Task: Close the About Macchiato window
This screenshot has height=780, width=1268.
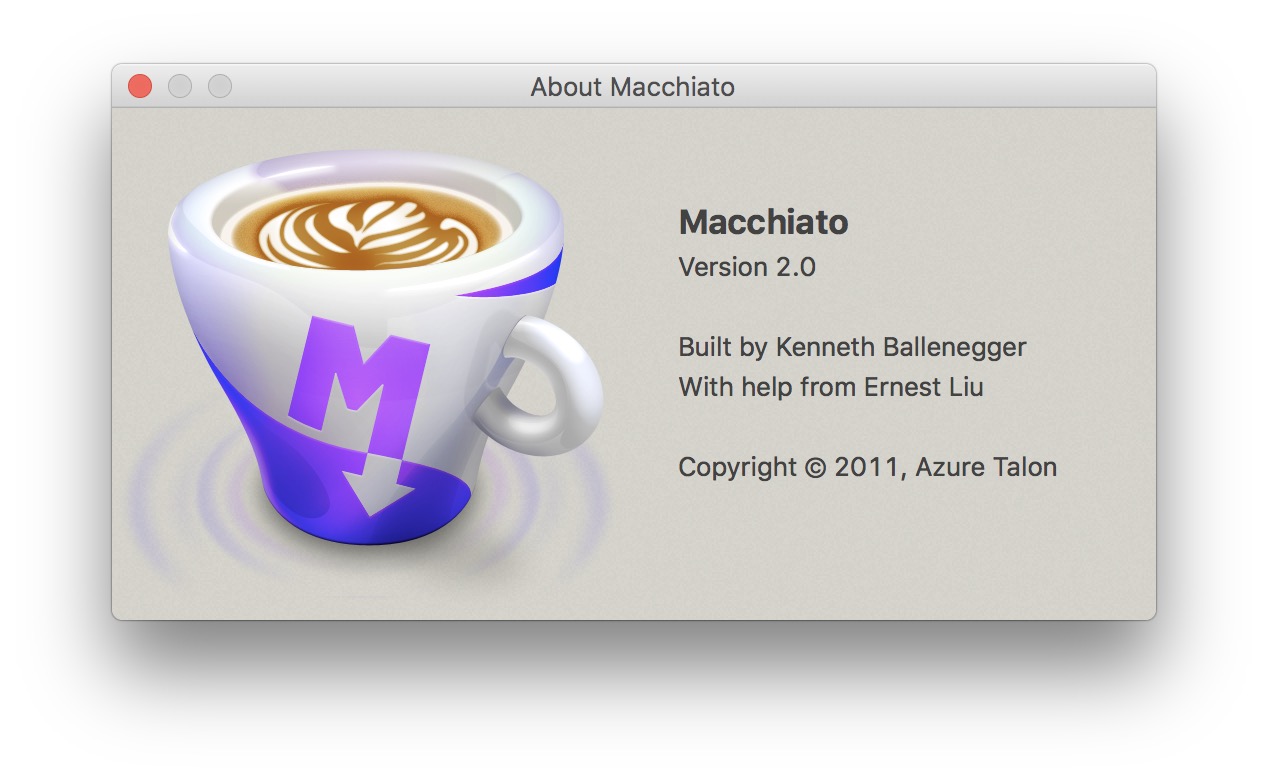Action: tap(140, 87)
